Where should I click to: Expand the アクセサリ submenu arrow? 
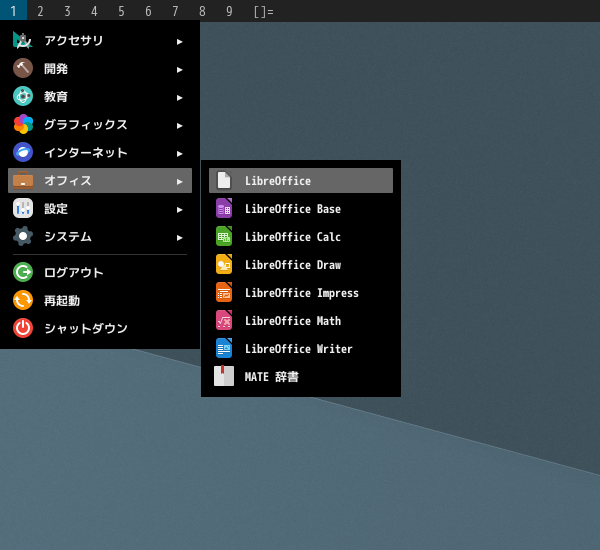[180, 41]
